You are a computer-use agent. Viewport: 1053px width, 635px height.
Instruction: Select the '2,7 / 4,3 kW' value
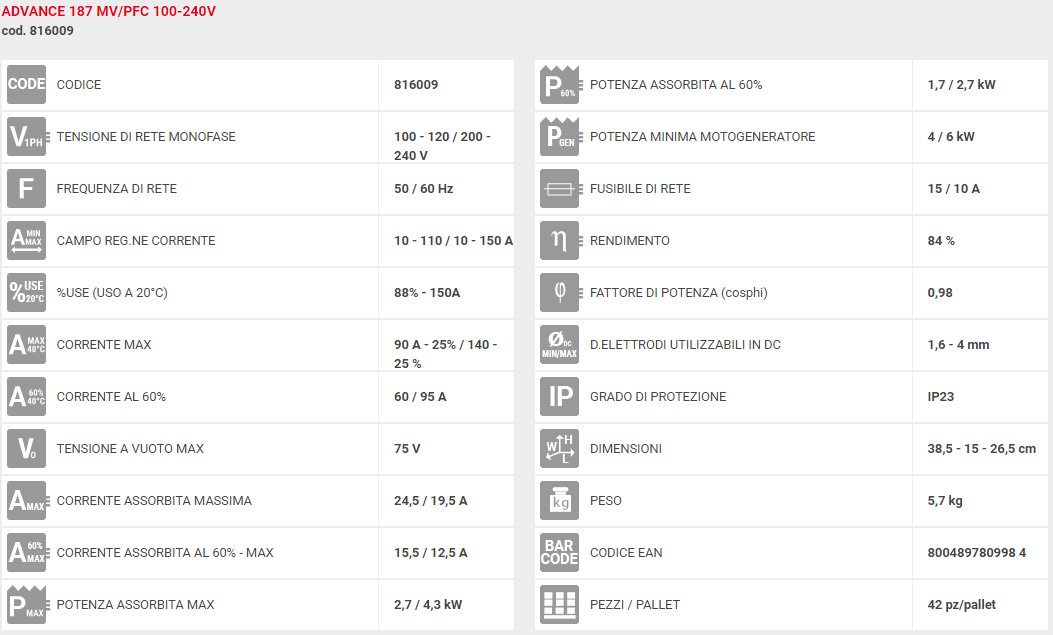[428, 605]
